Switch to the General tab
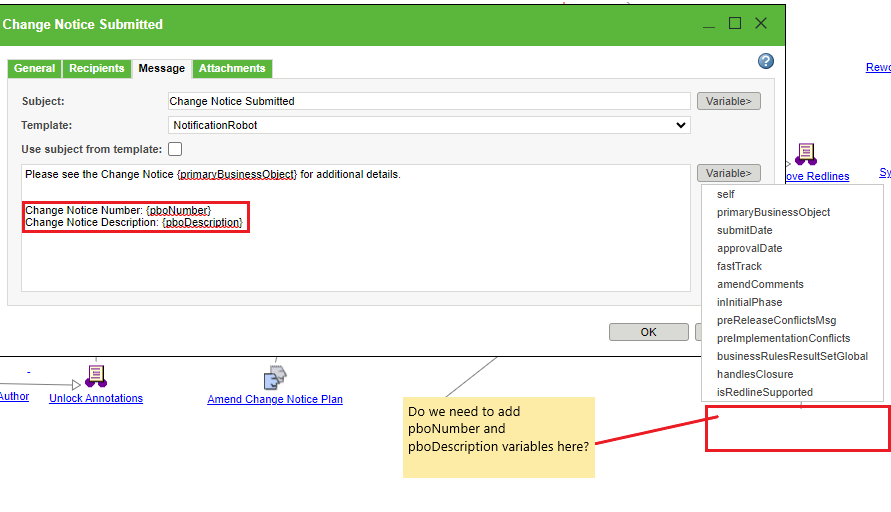The width and height of the screenshot is (891, 512). click(x=34, y=68)
